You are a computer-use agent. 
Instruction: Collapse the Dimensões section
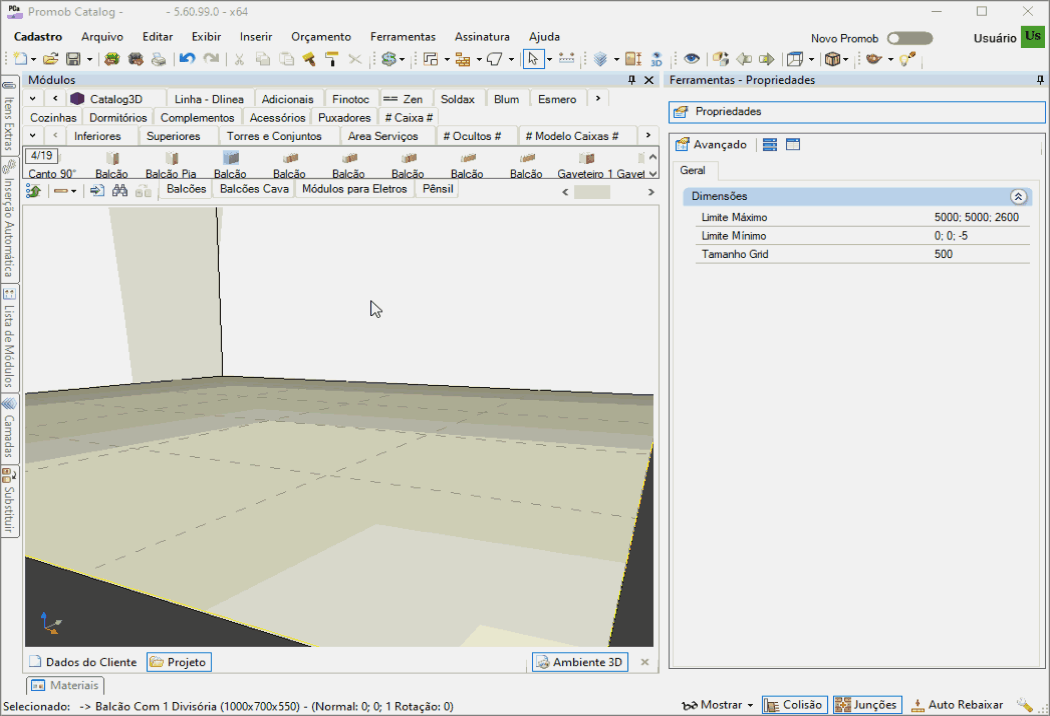coord(1018,196)
